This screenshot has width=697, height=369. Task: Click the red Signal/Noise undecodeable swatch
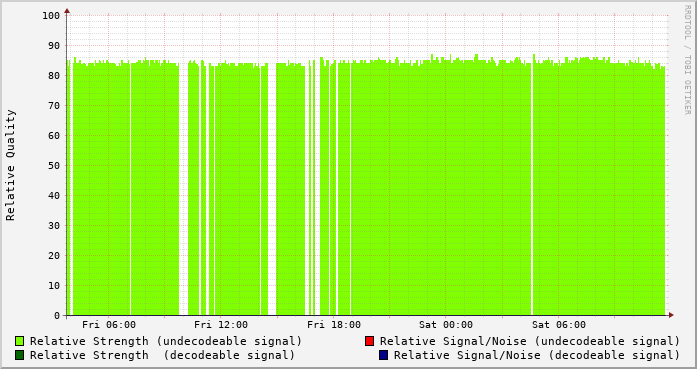369,341
